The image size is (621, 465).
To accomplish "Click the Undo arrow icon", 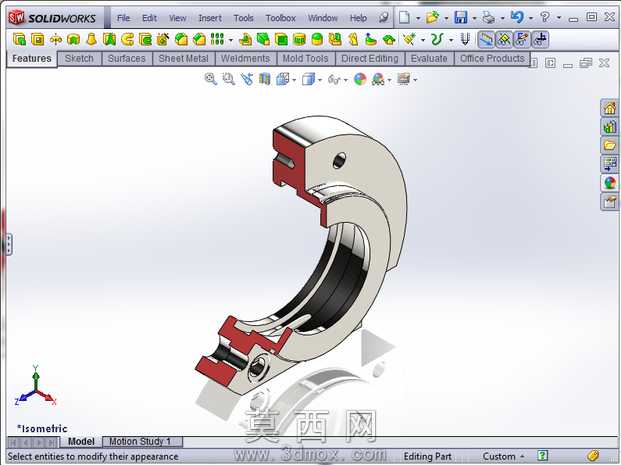I will [x=517, y=17].
